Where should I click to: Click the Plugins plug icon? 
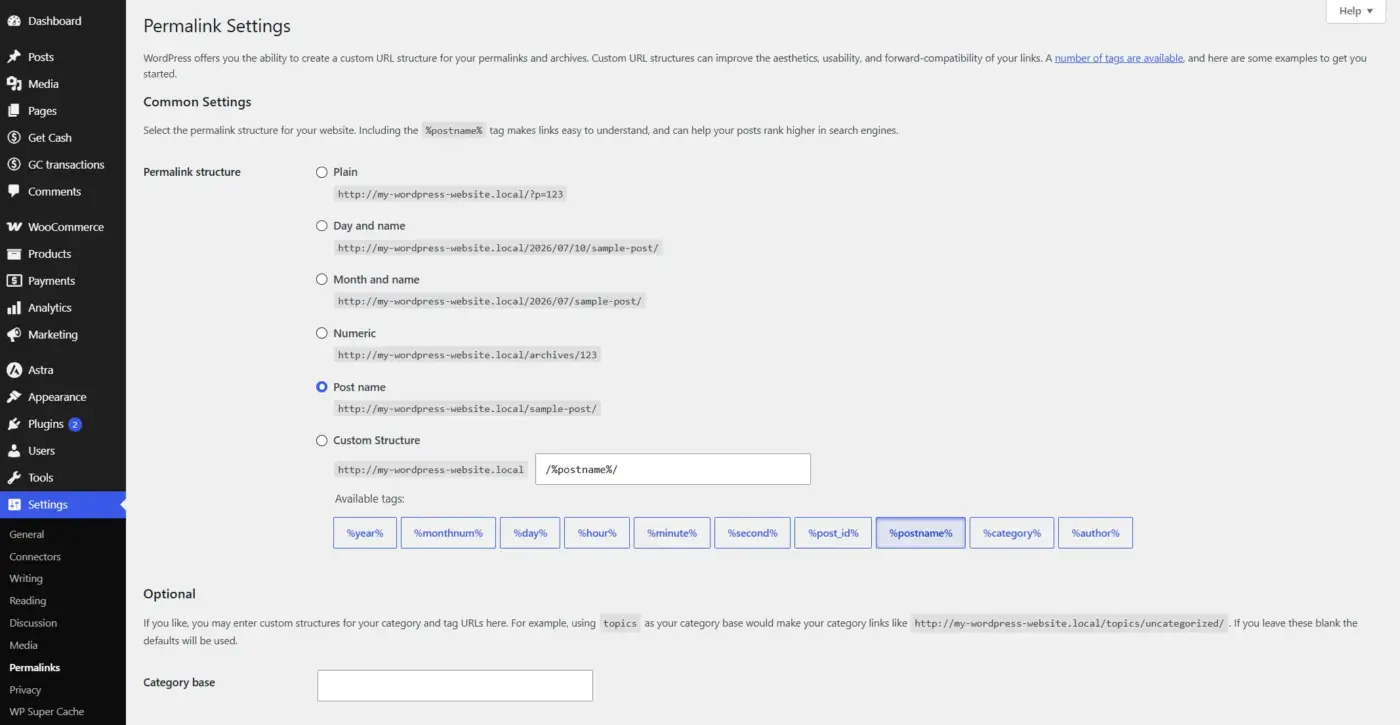[14, 424]
